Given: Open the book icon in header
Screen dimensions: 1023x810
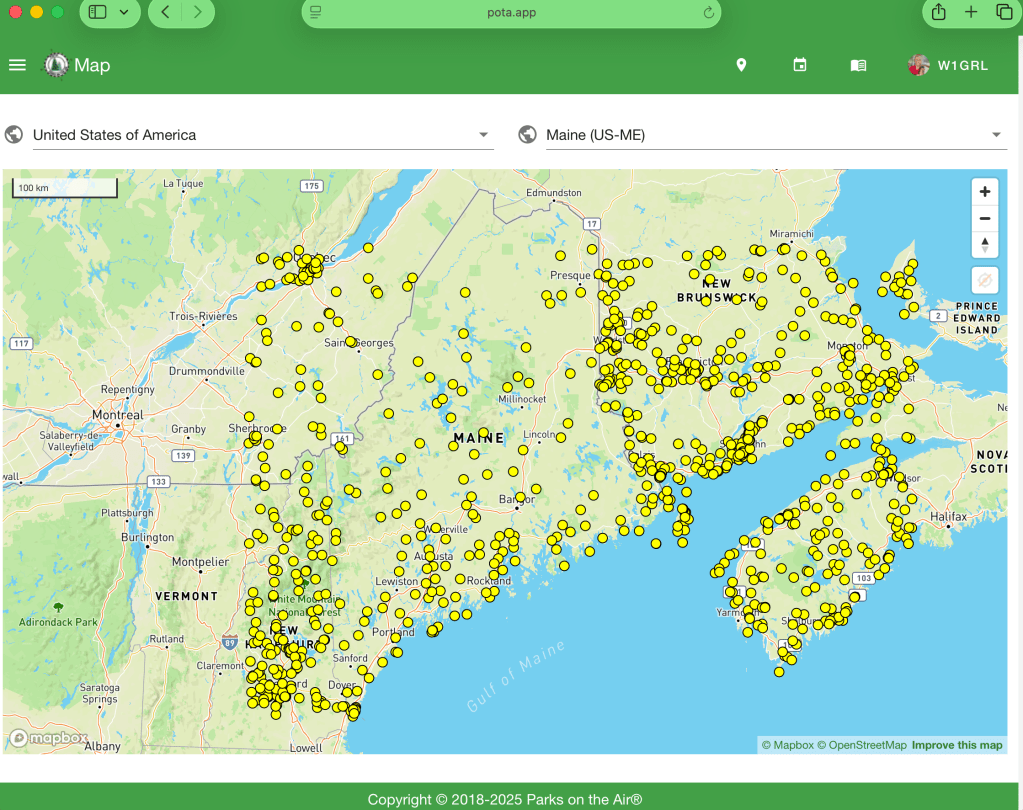Looking at the screenshot, I should pyautogui.click(x=858, y=65).
